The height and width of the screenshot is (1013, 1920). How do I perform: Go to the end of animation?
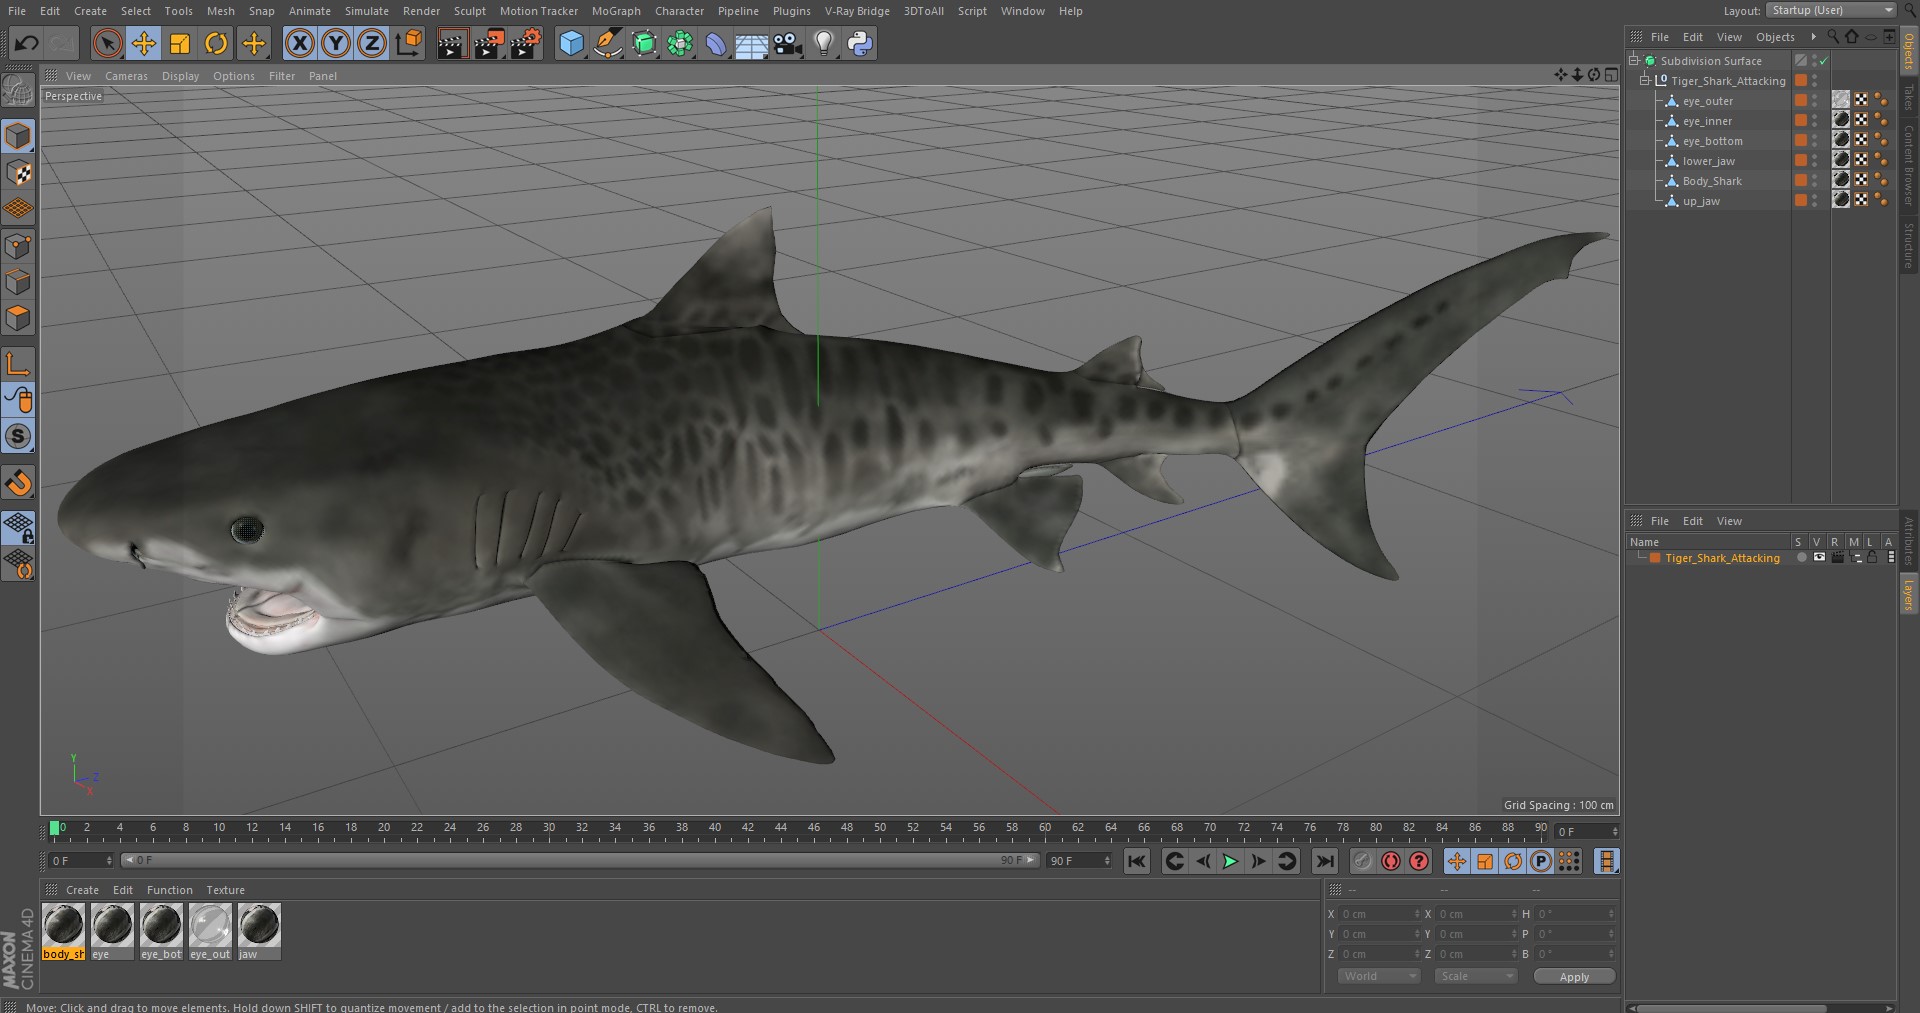(x=1325, y=861)
